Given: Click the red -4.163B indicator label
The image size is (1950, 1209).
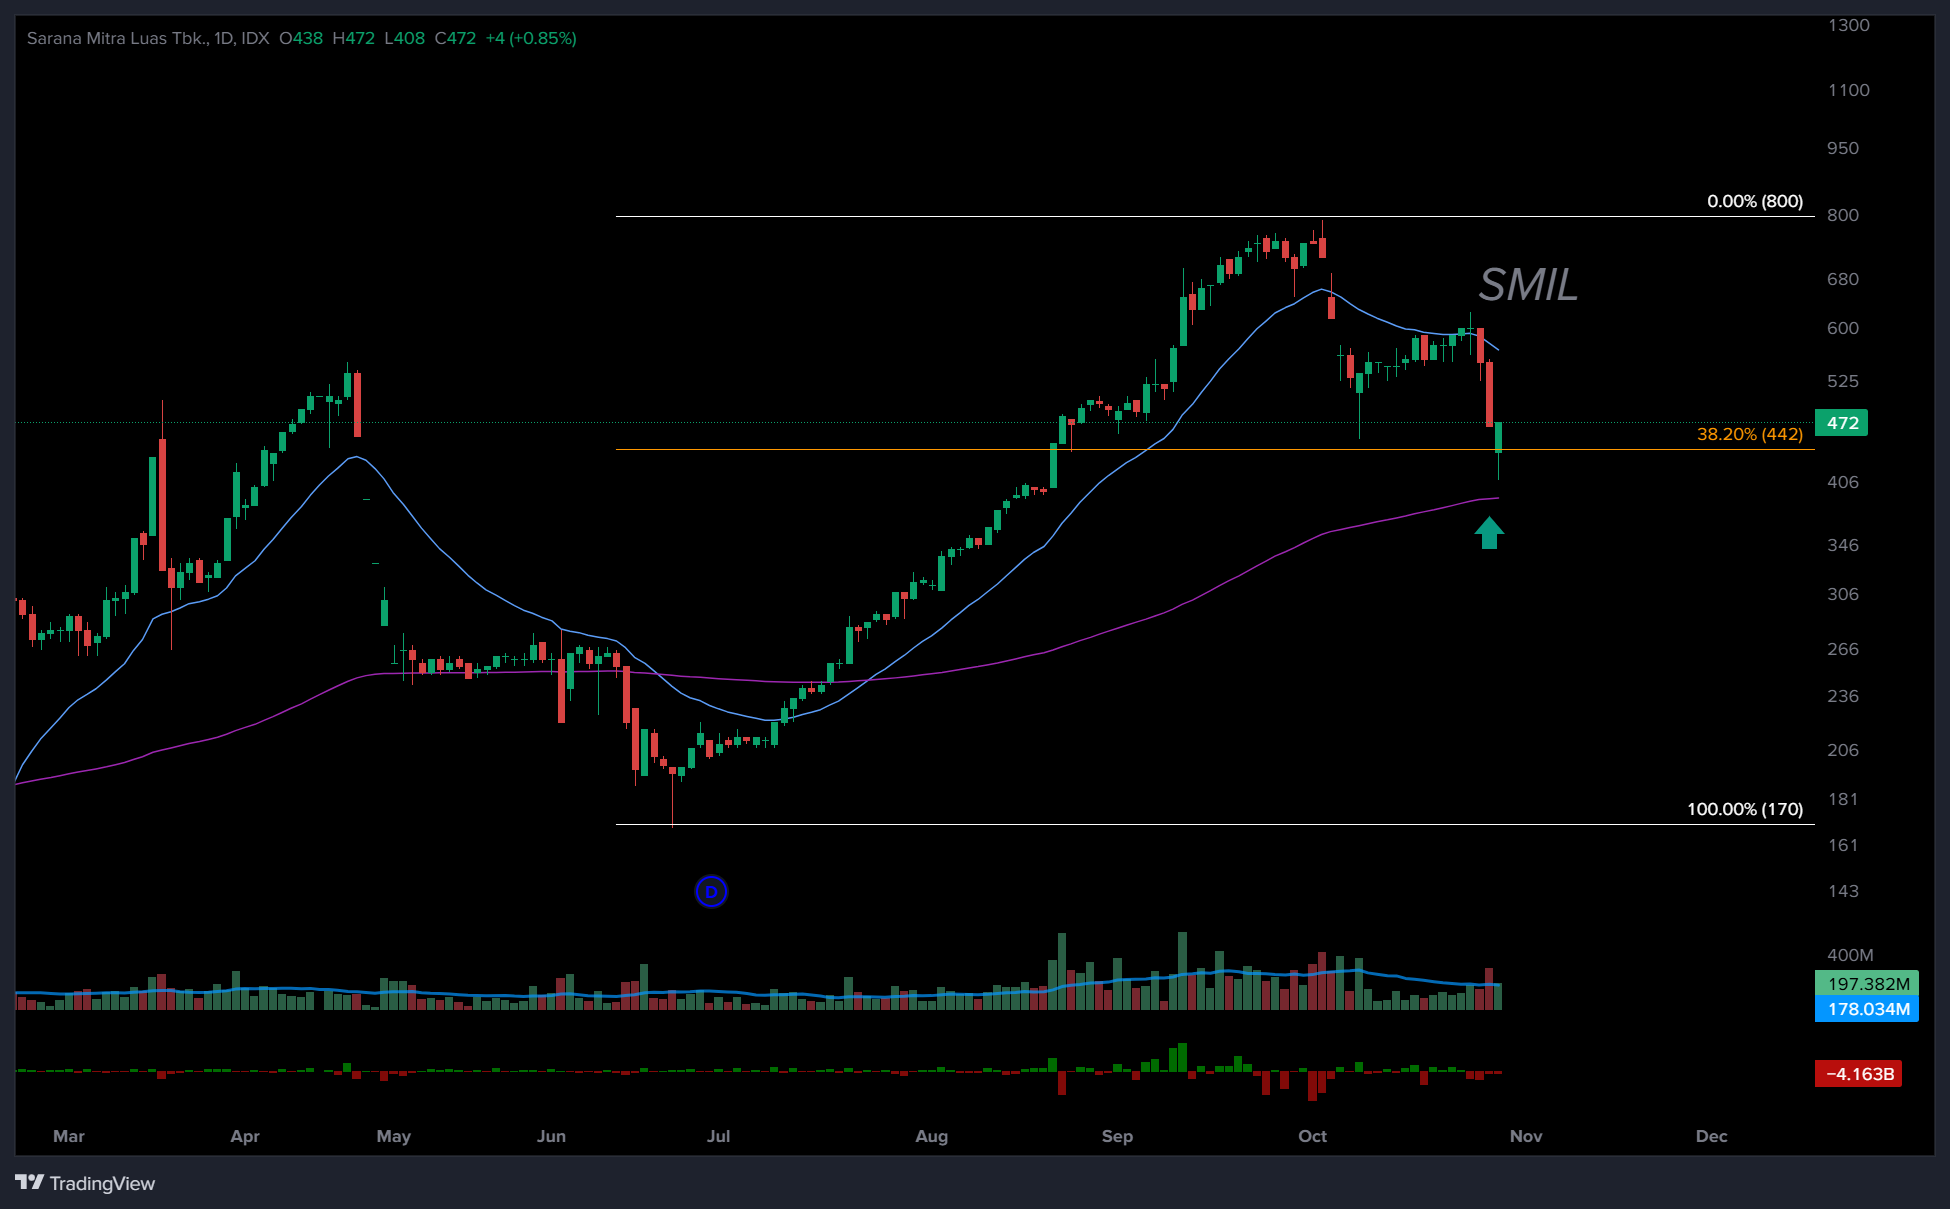Looking at the screenshot, I should pos(1858,1074).
